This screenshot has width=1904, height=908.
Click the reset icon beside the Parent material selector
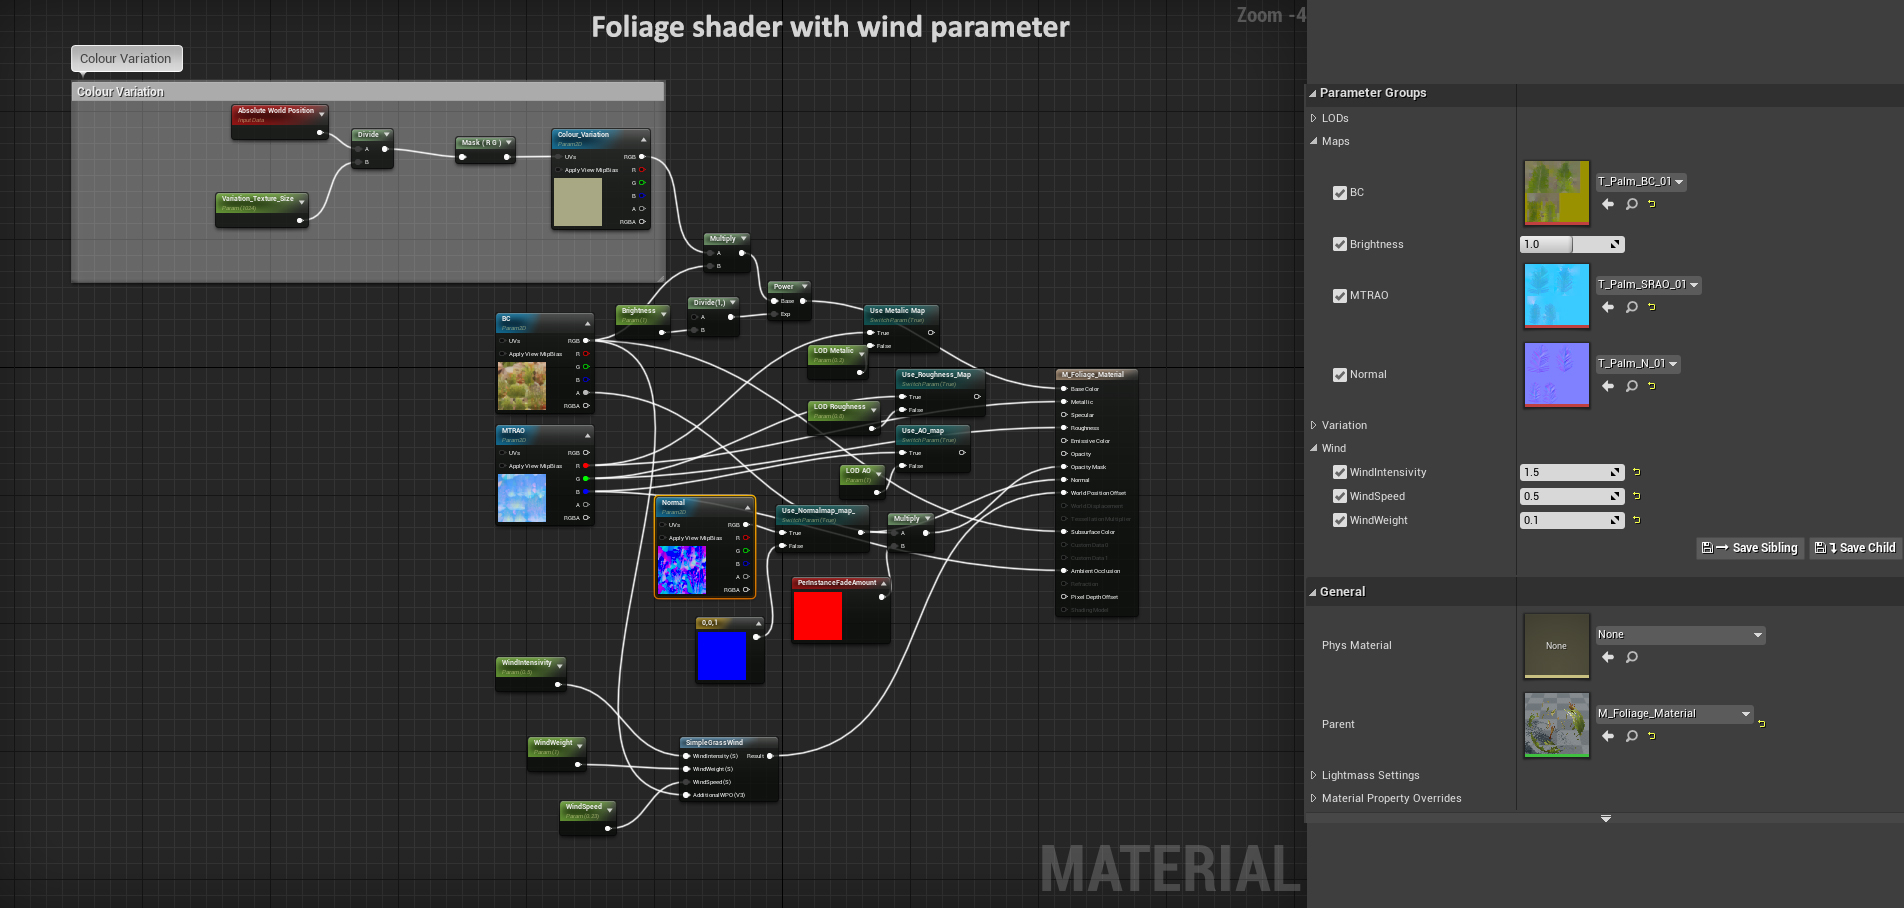tap(1761, 721)
